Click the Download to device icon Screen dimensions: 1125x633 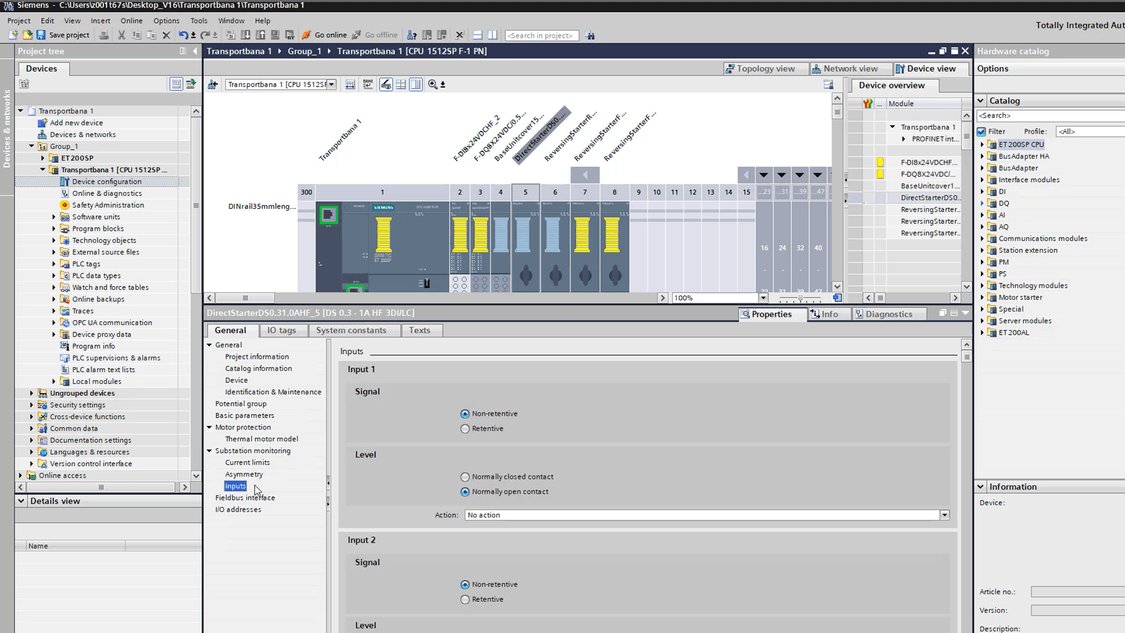(245, 34)
